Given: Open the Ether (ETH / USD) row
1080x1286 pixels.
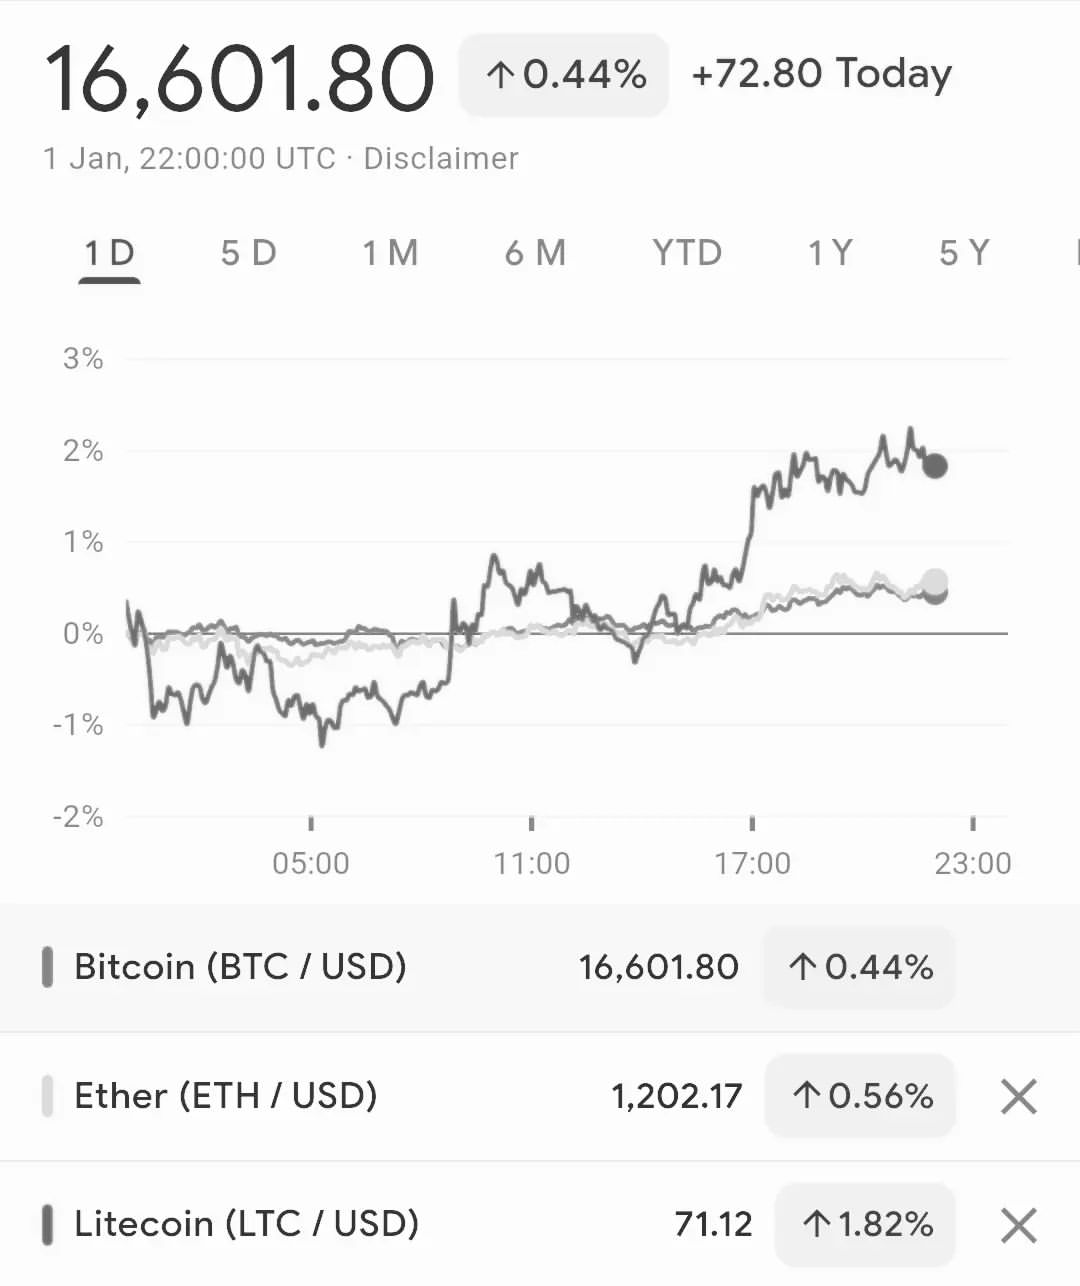Looking at the screenshot, I should tap(540, 1096).
